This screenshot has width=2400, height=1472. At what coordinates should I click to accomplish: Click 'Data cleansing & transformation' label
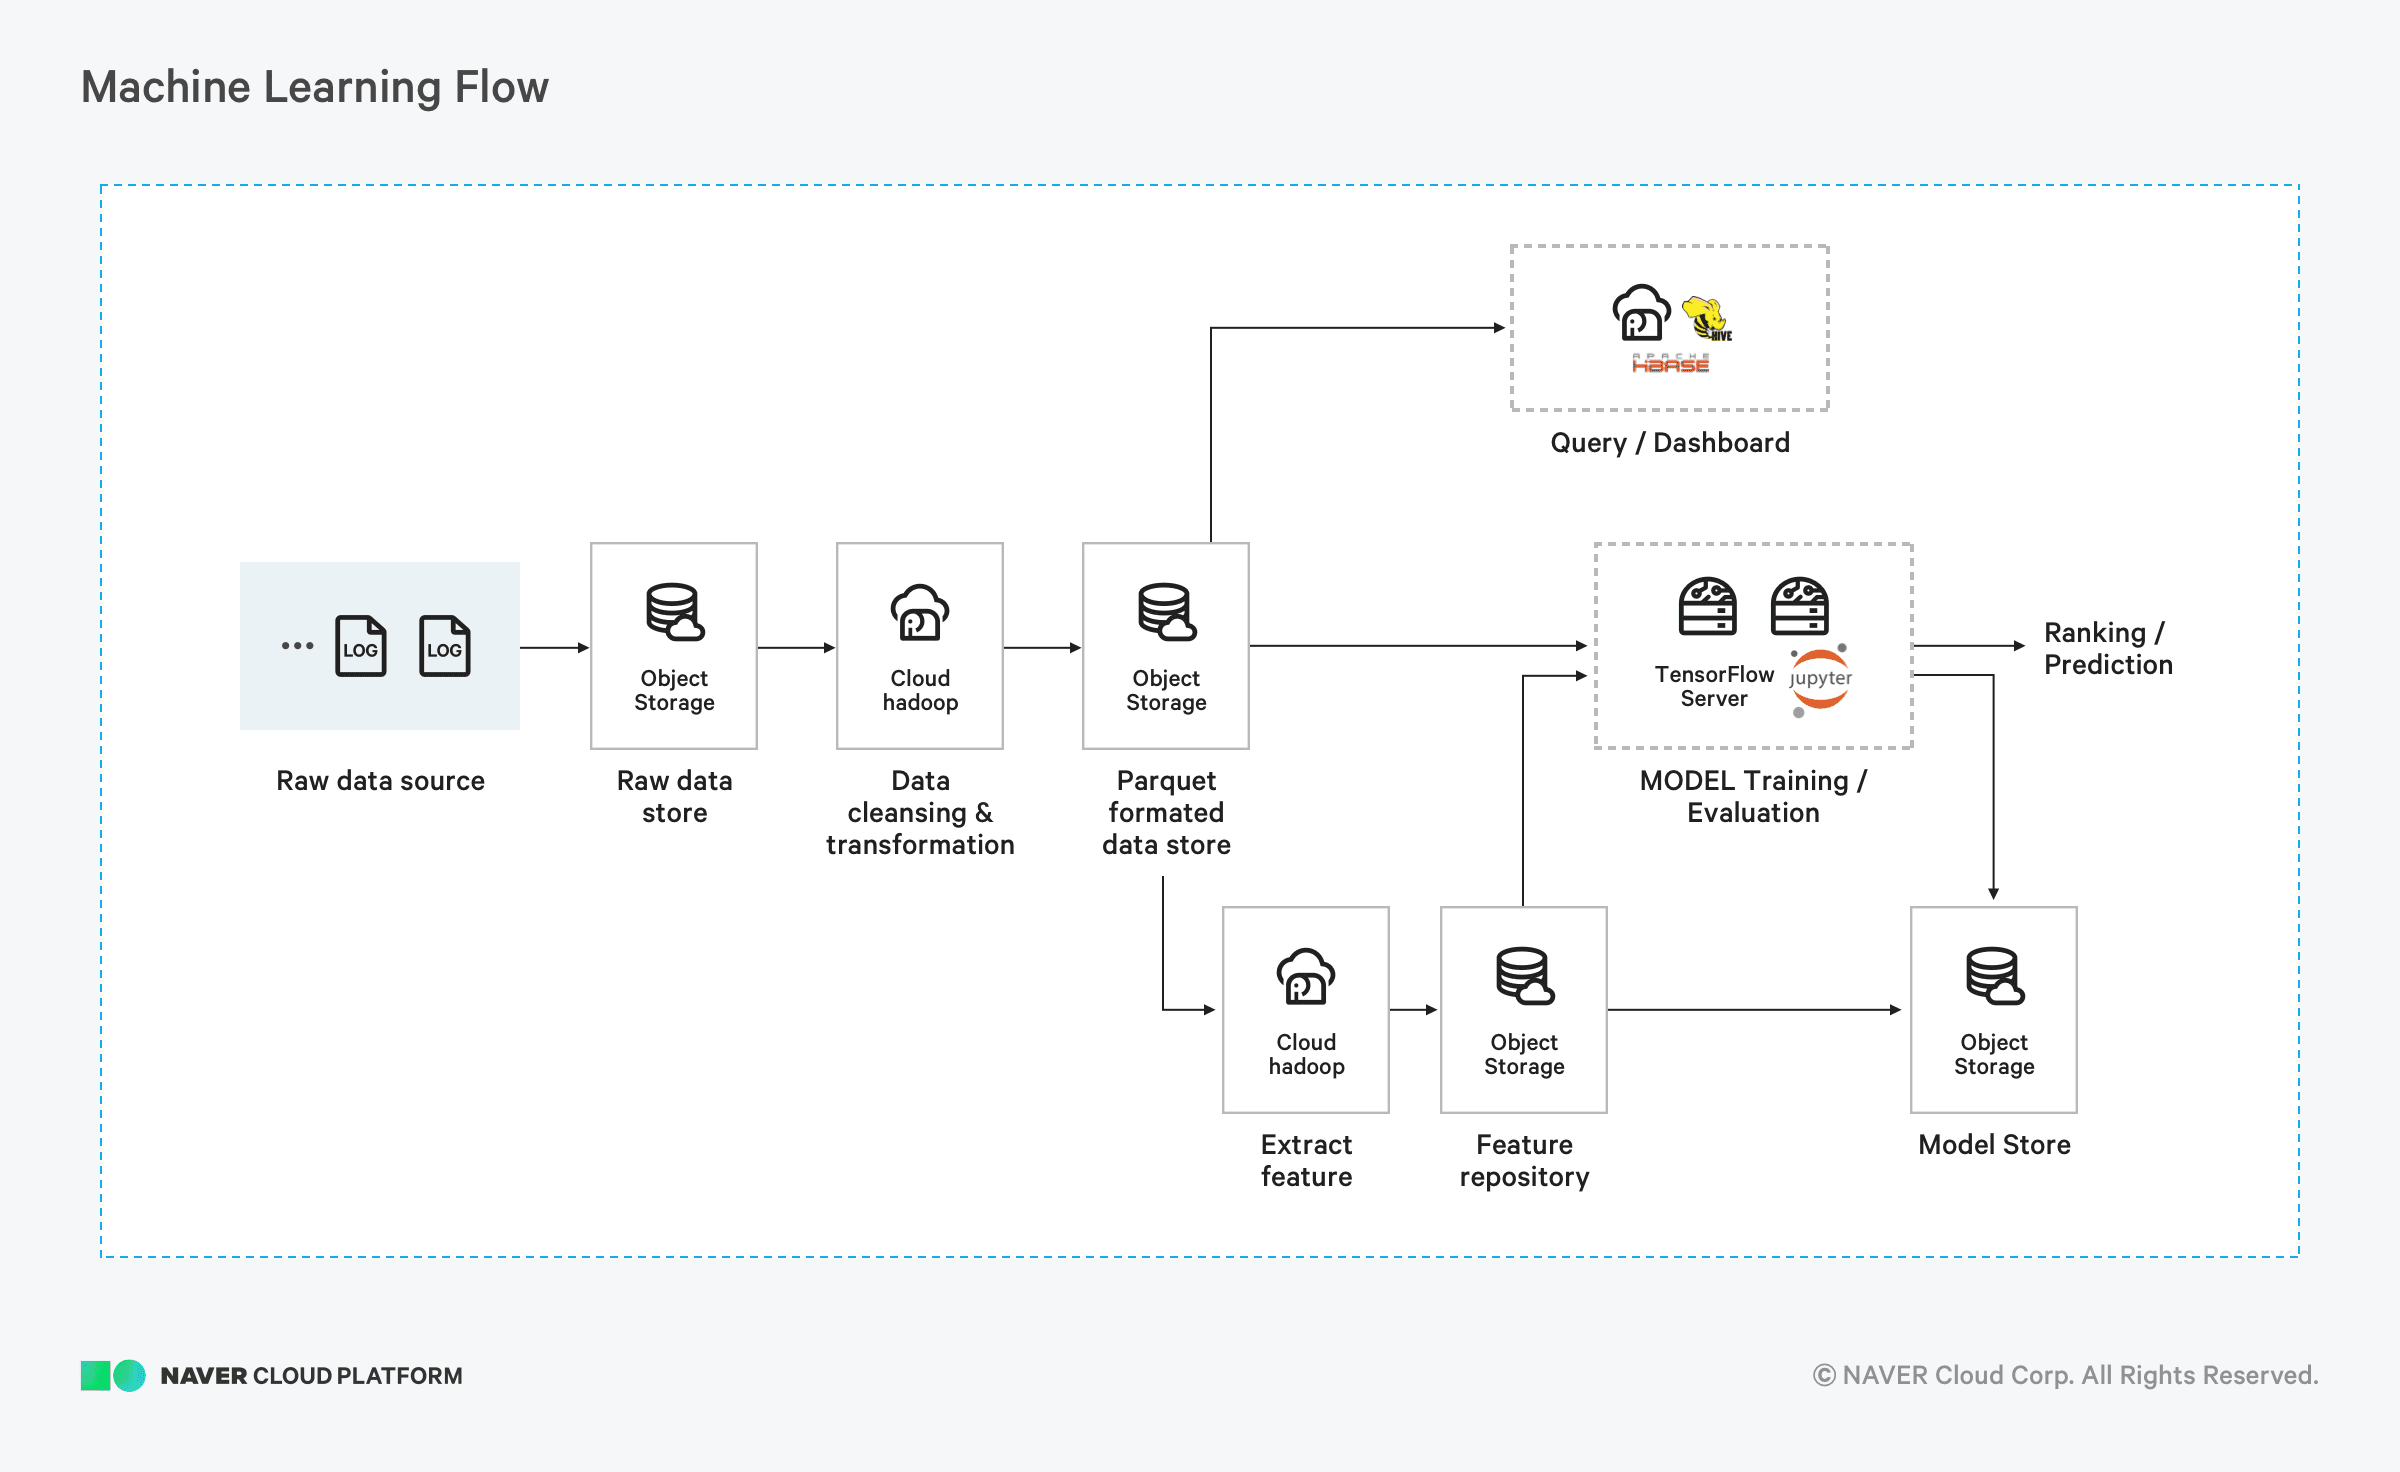click(x=920, y=813)
